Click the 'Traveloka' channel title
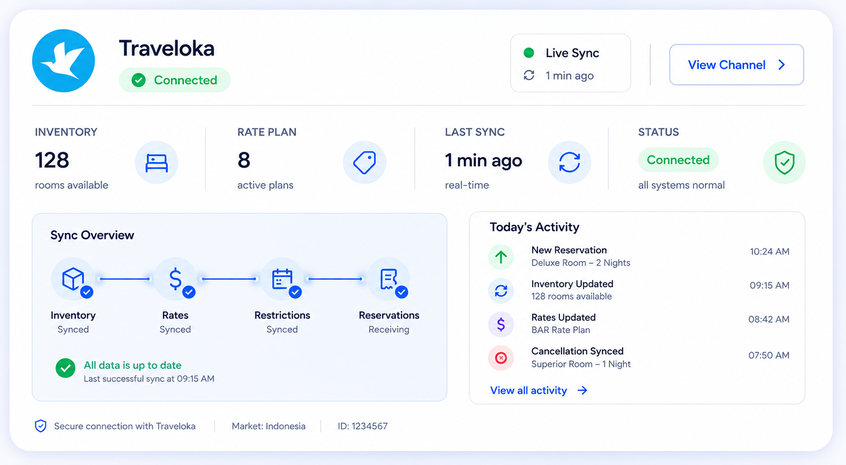846x465 pixels. (x=167, y=49)
